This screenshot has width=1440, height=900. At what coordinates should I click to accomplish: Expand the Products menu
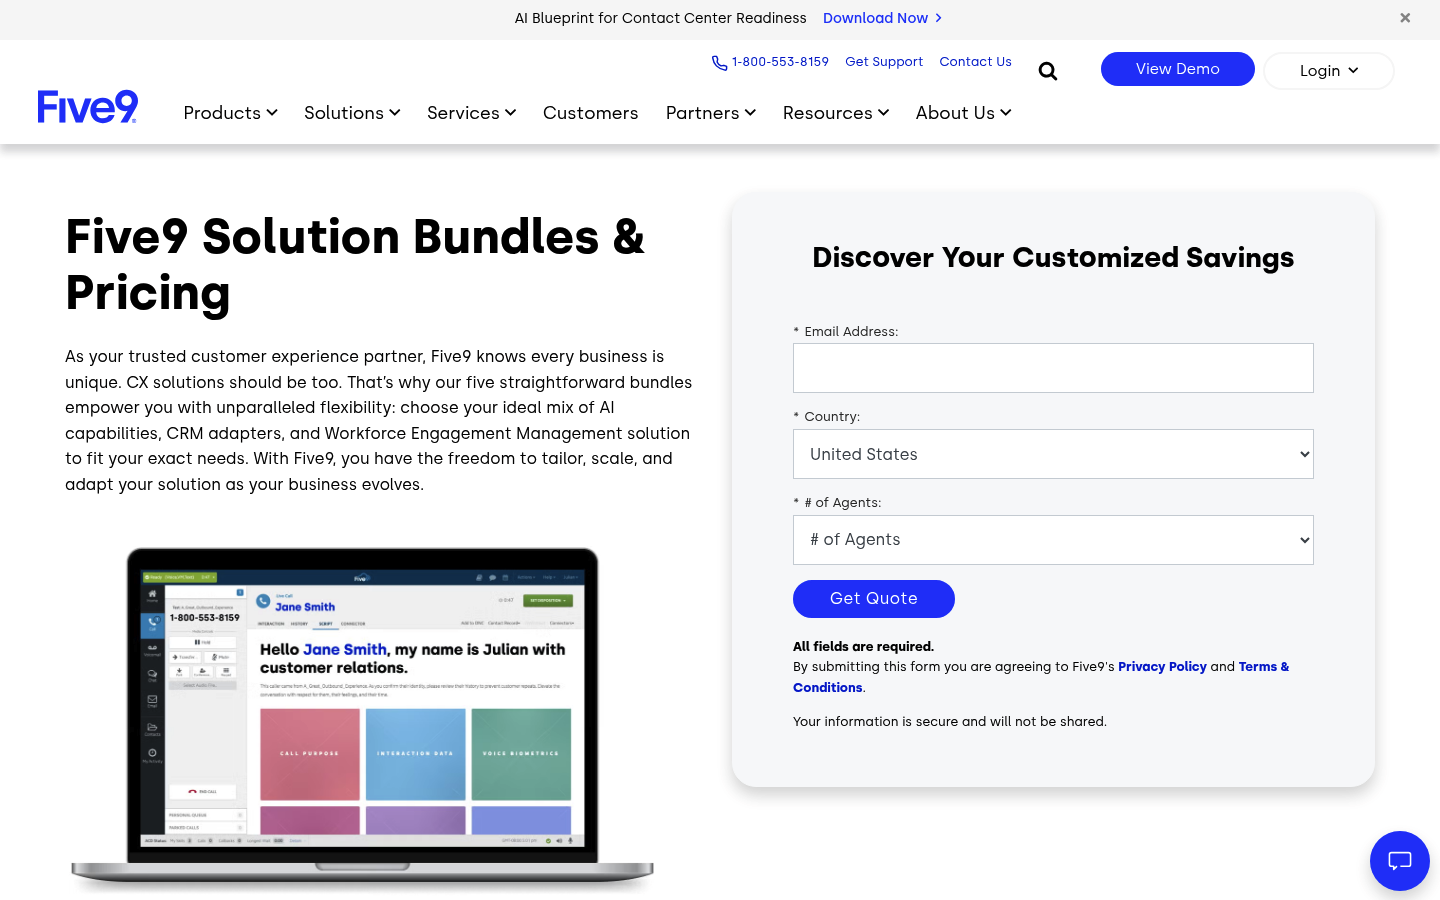click(x=231, y=113)
